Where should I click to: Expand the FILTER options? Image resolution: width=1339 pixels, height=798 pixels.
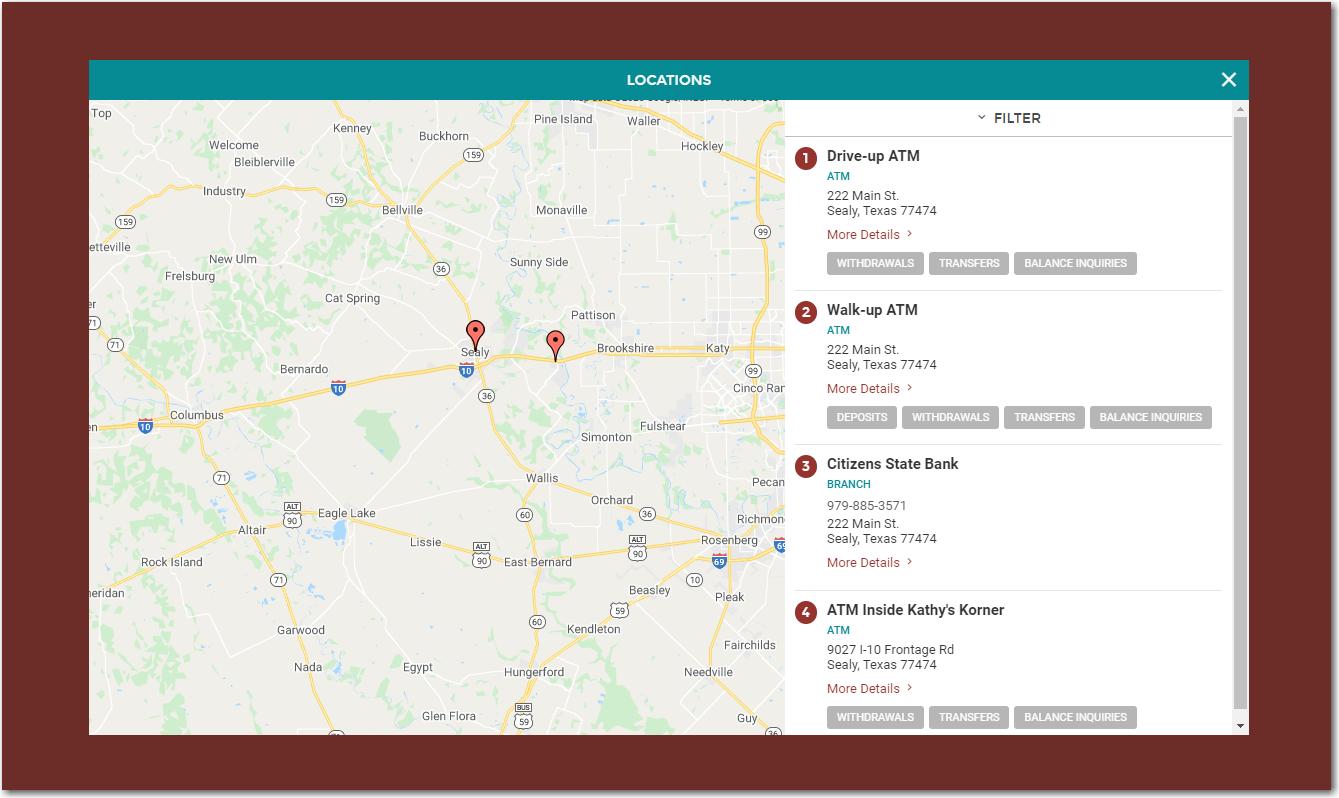[1009, 118]
